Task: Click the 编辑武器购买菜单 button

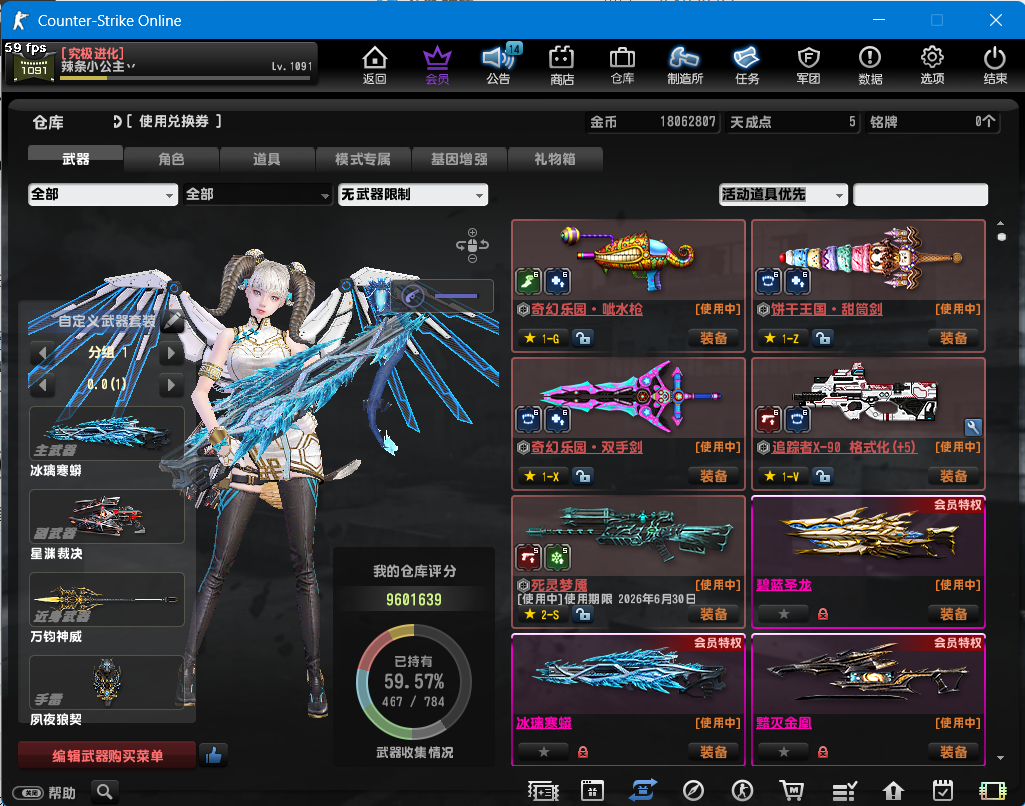Action: pos(107,756)
